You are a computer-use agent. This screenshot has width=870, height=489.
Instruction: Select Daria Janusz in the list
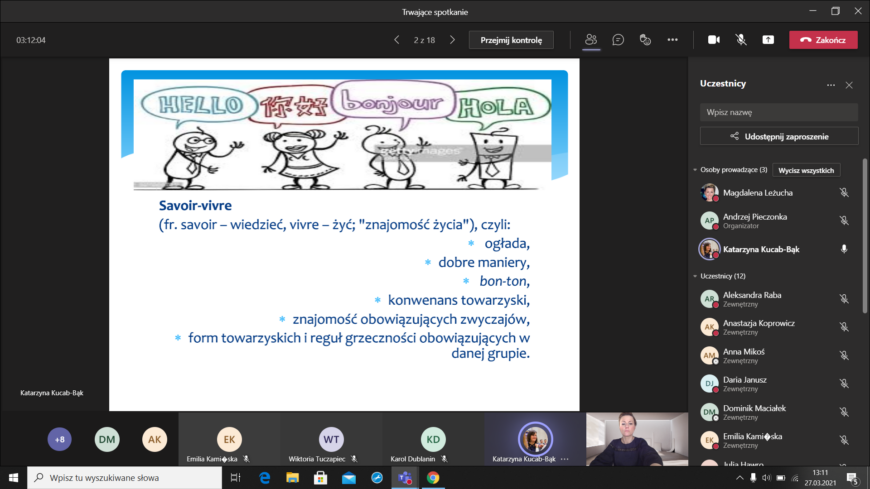coord(775,384)
